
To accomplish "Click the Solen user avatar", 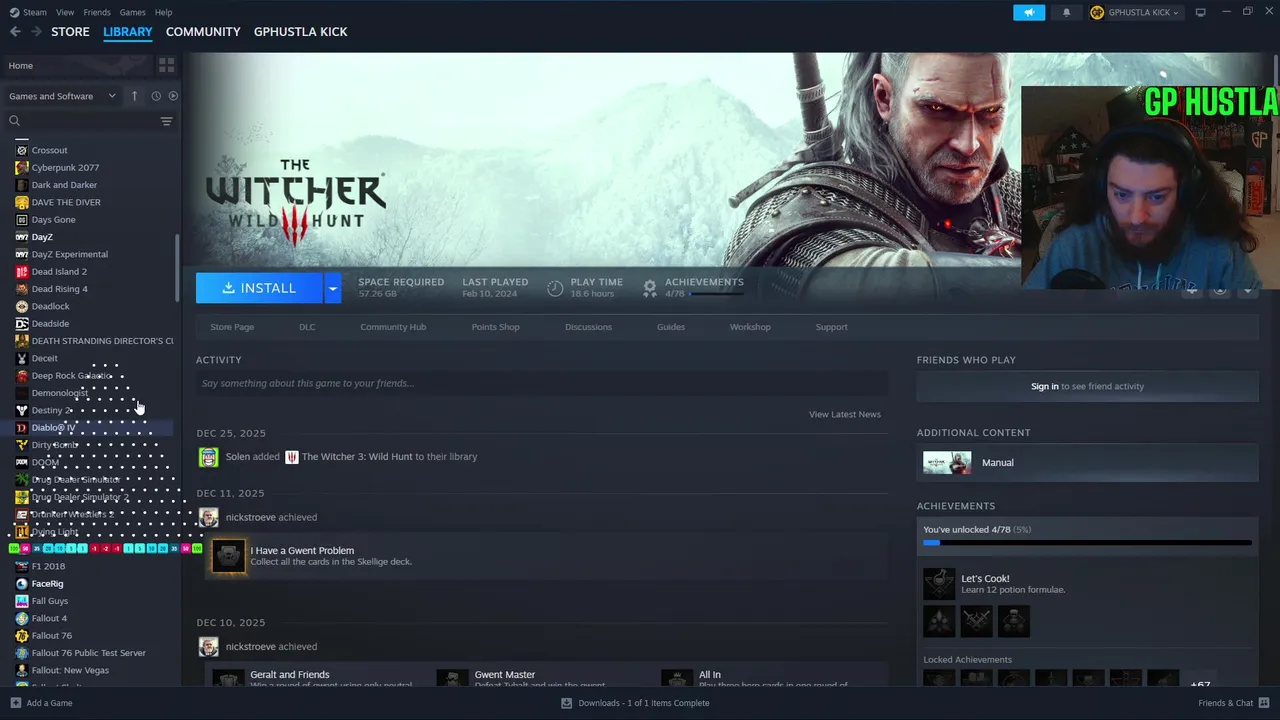I will (208, 457).
